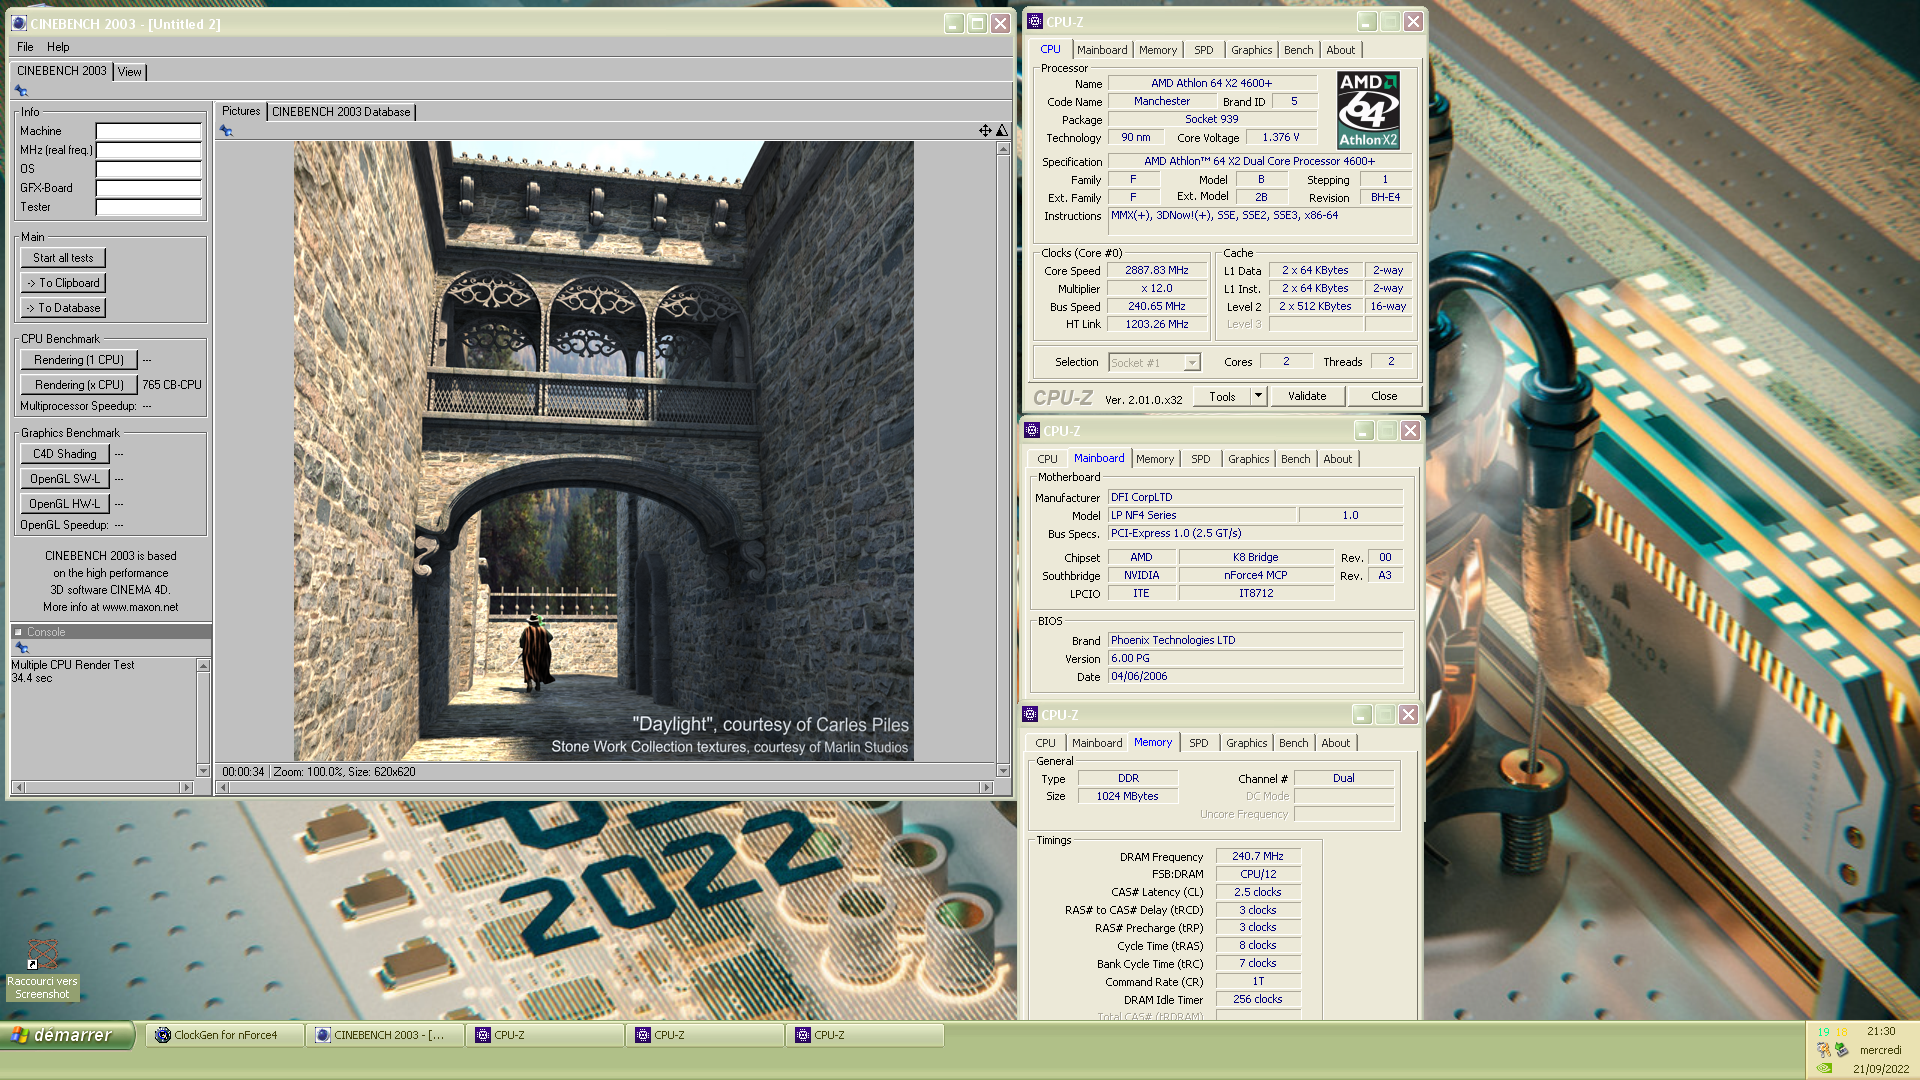Click the Close button in CPU-Z
1920x1080 pixels.
[x=1384, y=396]
